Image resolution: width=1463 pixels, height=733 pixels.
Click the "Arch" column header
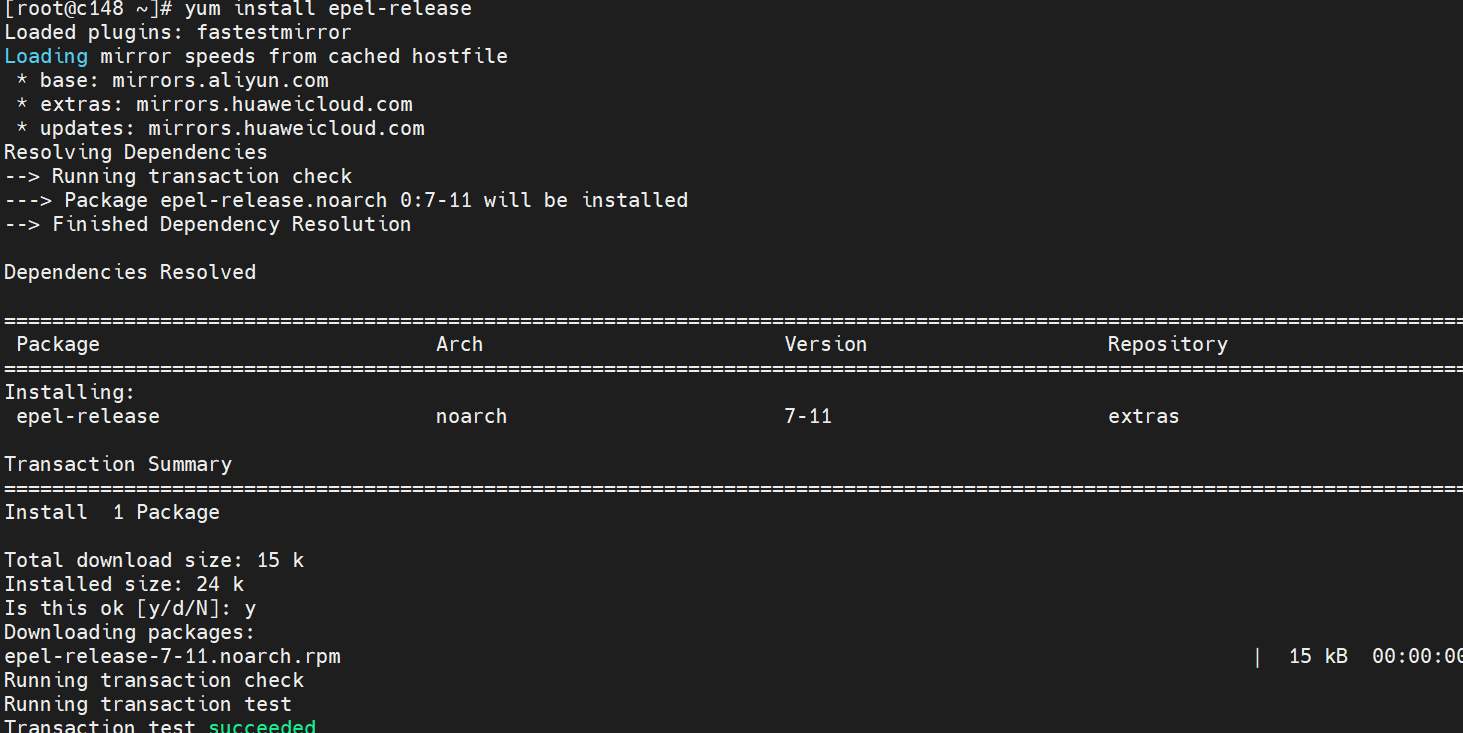click(x=459, y=344)
